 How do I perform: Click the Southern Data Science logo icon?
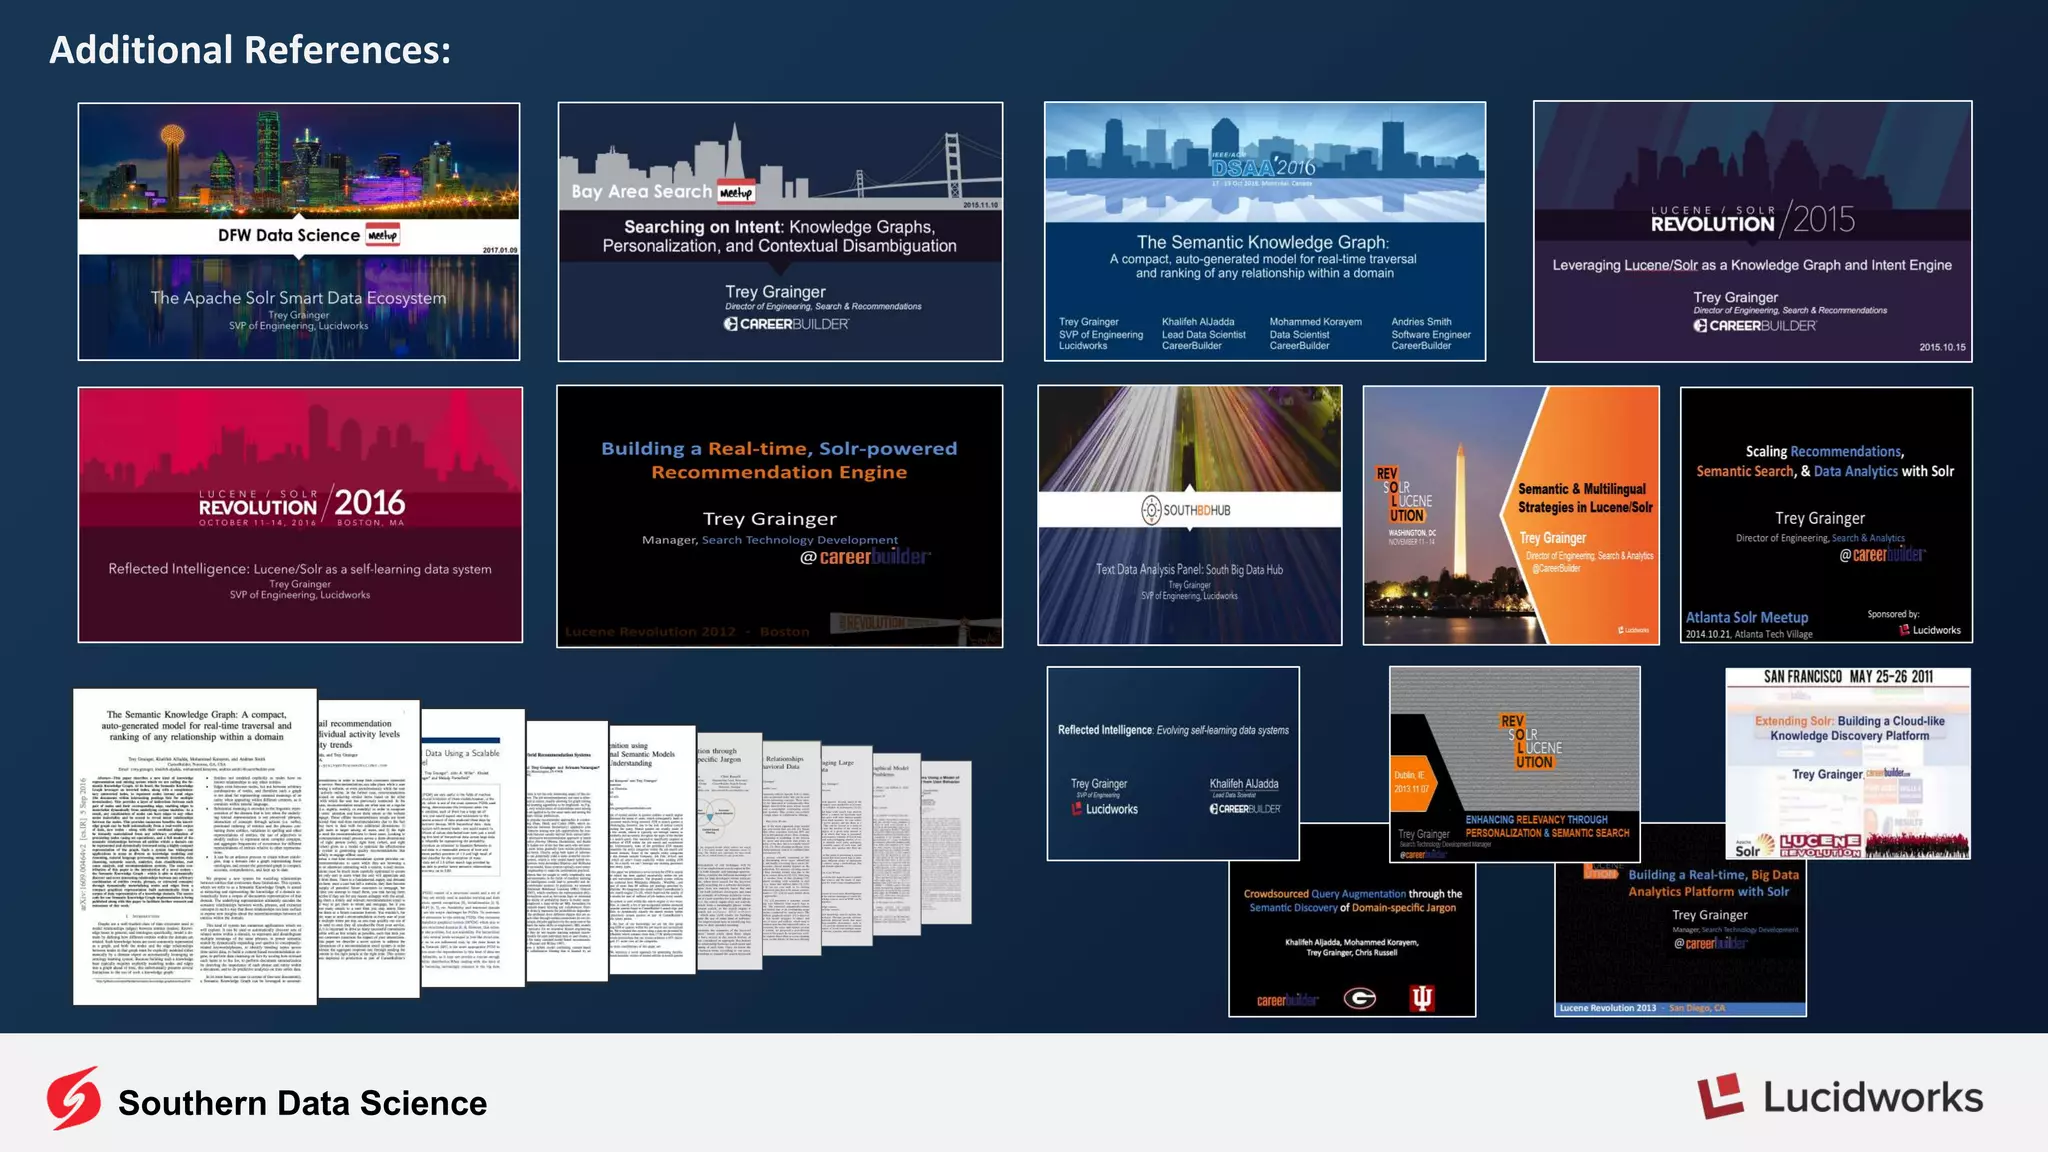tap(74, 1098)
